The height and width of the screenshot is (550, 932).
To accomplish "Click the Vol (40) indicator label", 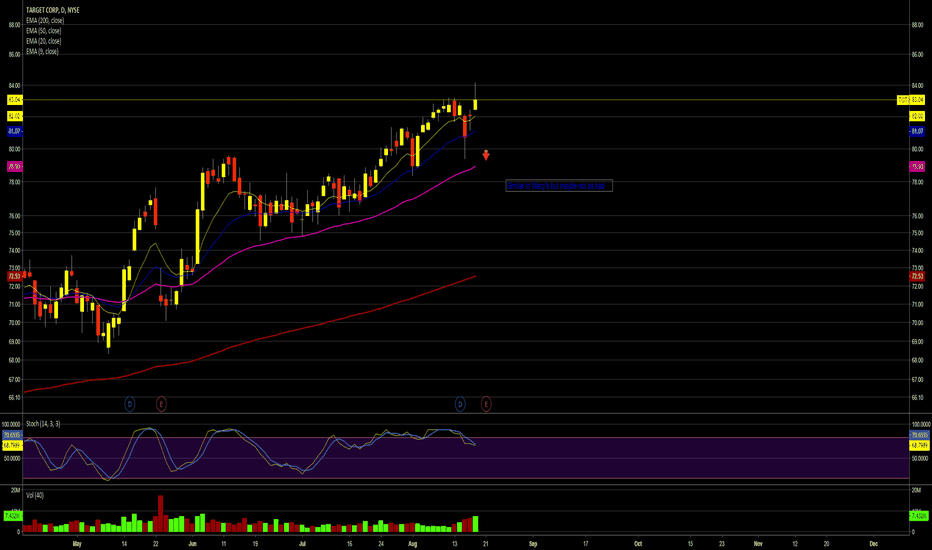I will click(34, 495).
